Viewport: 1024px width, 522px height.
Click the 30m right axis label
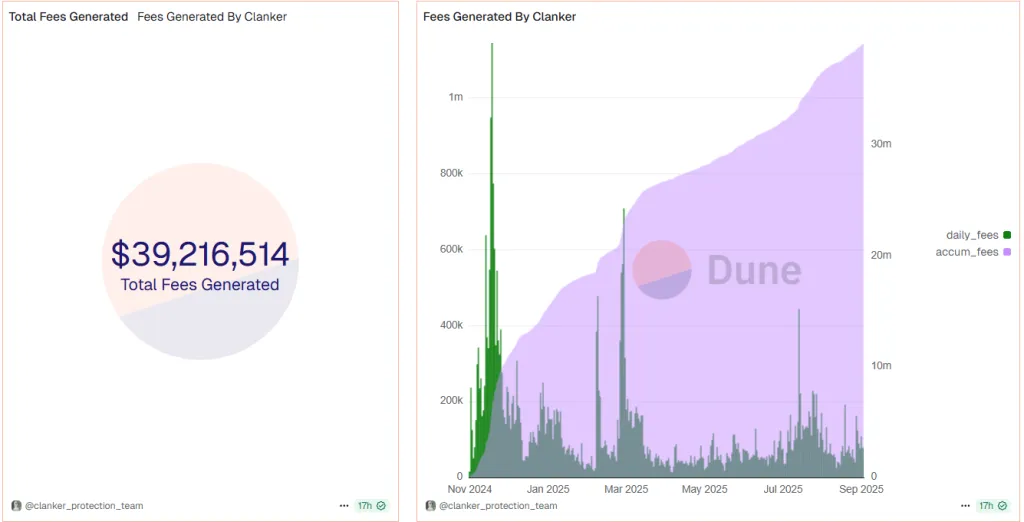point(881,144)
